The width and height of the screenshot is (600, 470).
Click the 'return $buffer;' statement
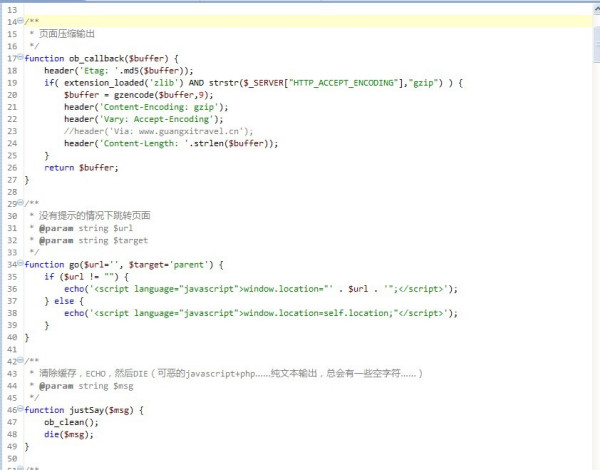[x=81, y=168]
